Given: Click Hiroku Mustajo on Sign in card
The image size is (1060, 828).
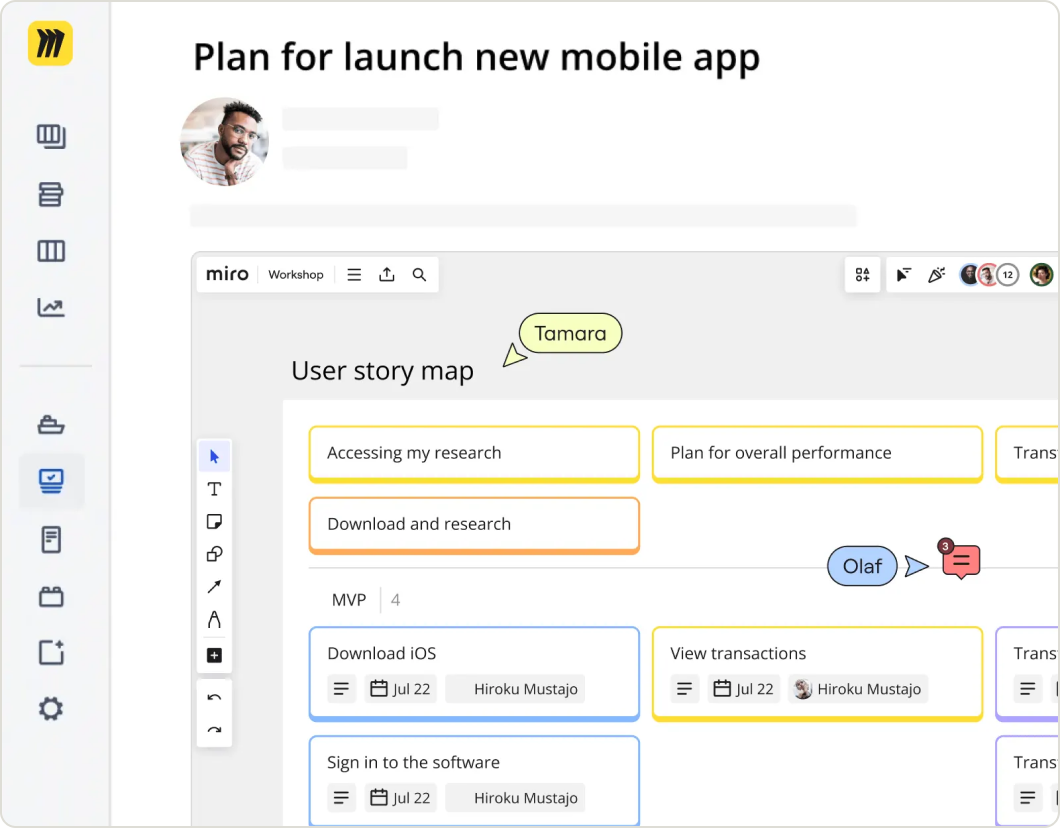Looking at the screenshot, I should coord(515,798).
